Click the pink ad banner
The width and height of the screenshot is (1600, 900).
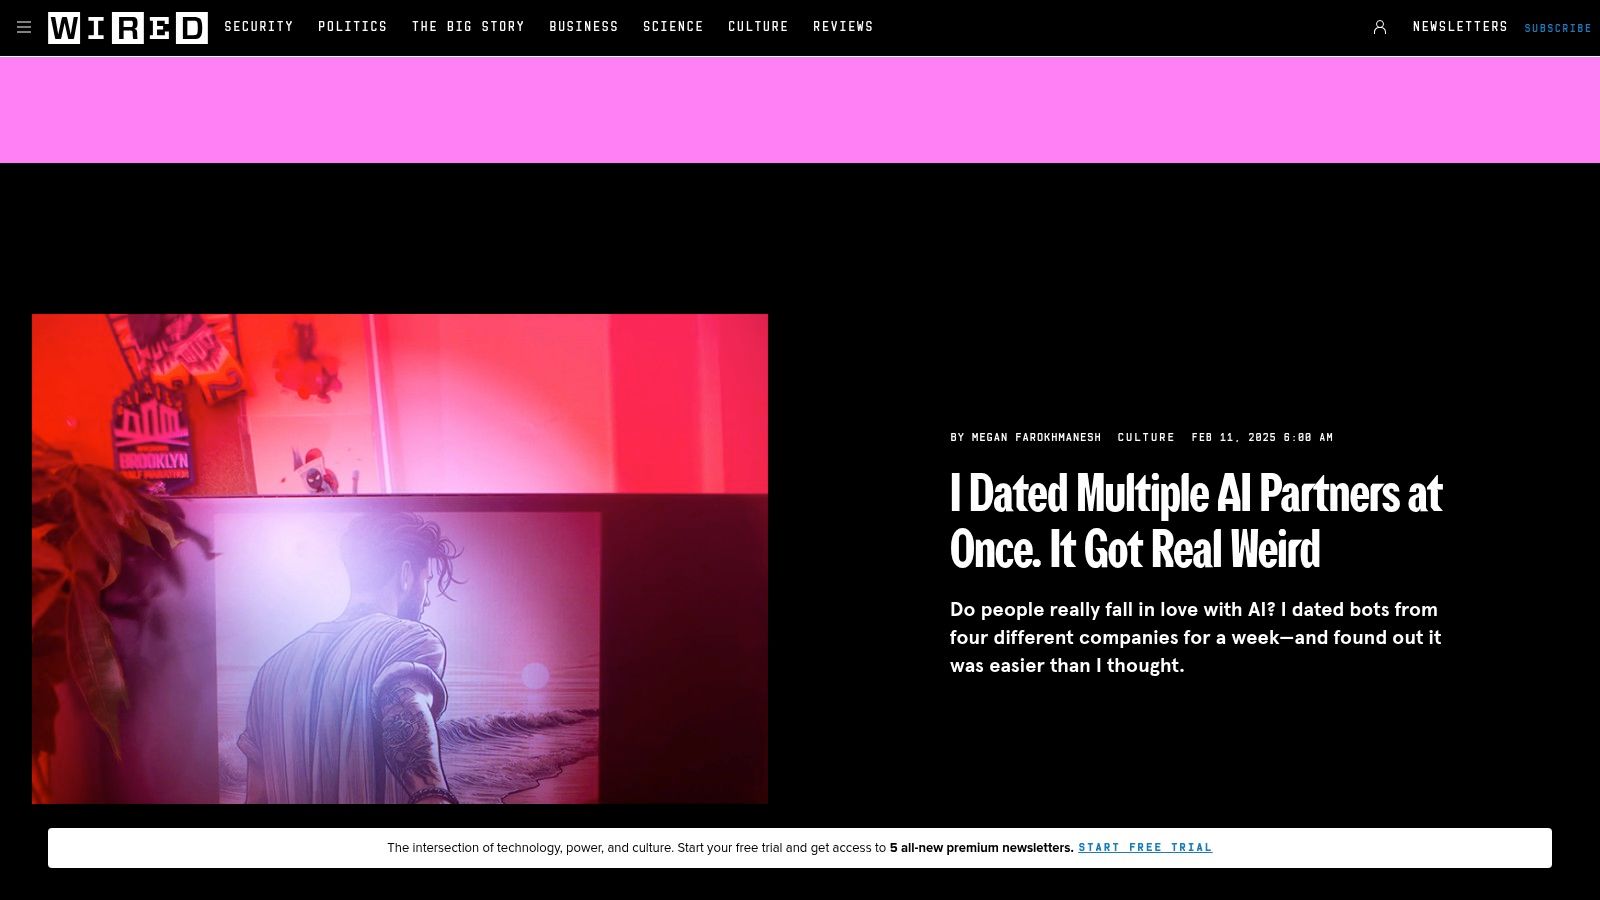800,110
